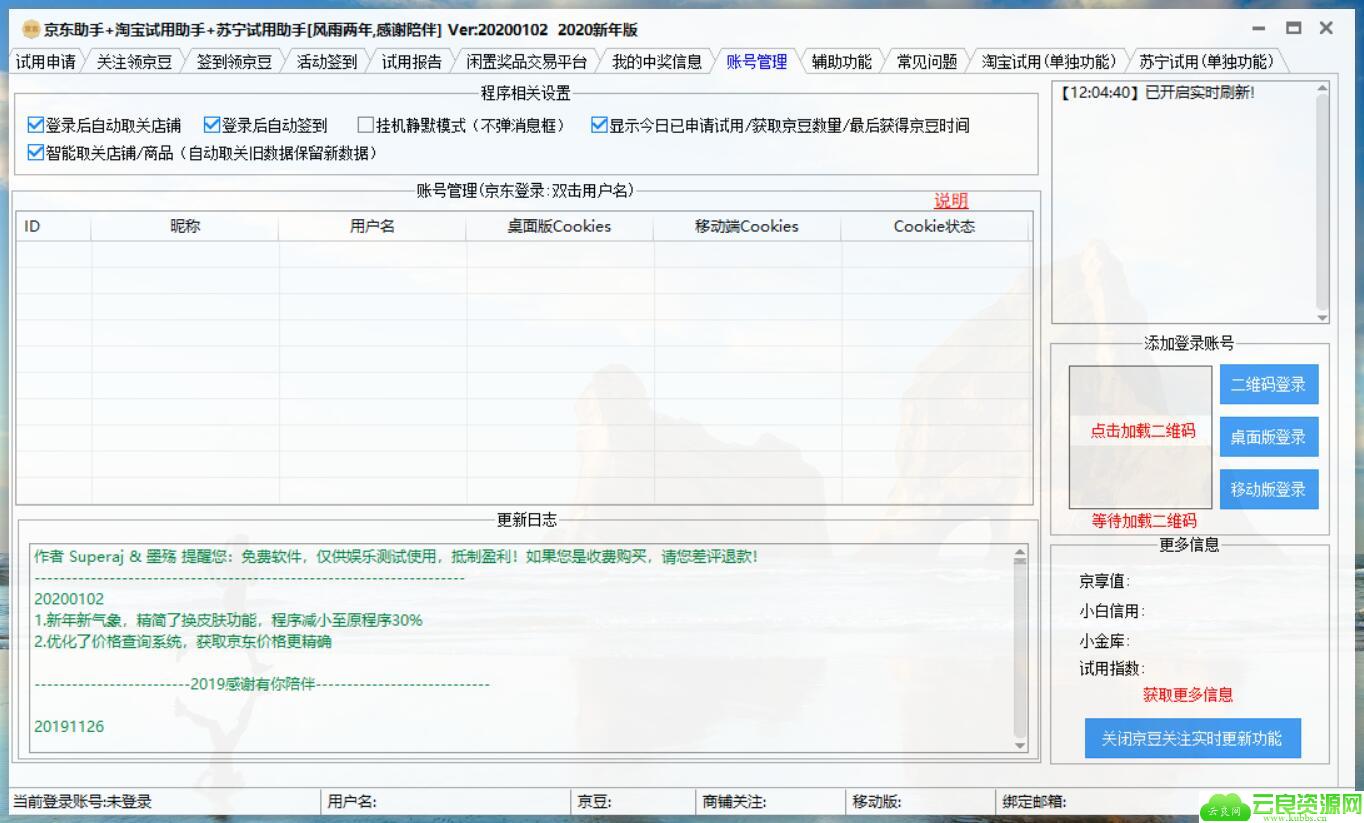The width and height of the screenshot is (1364, 823).
Task: Select the 账号管理 tab
Action: [757, 62]
